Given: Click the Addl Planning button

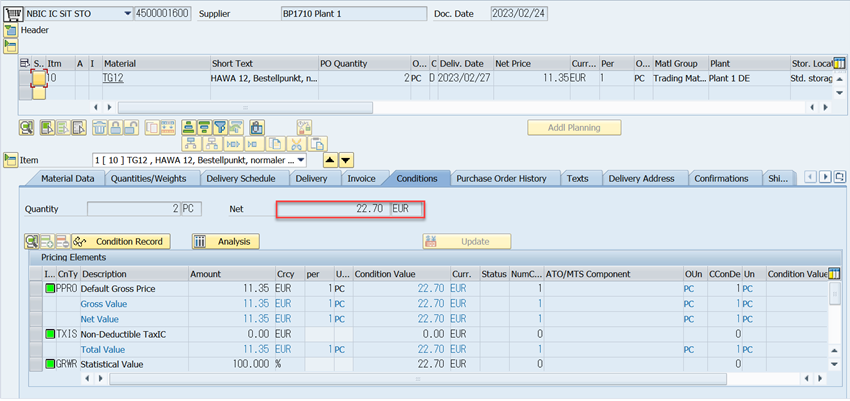Looking at the screenshot, I should point(574,128).
